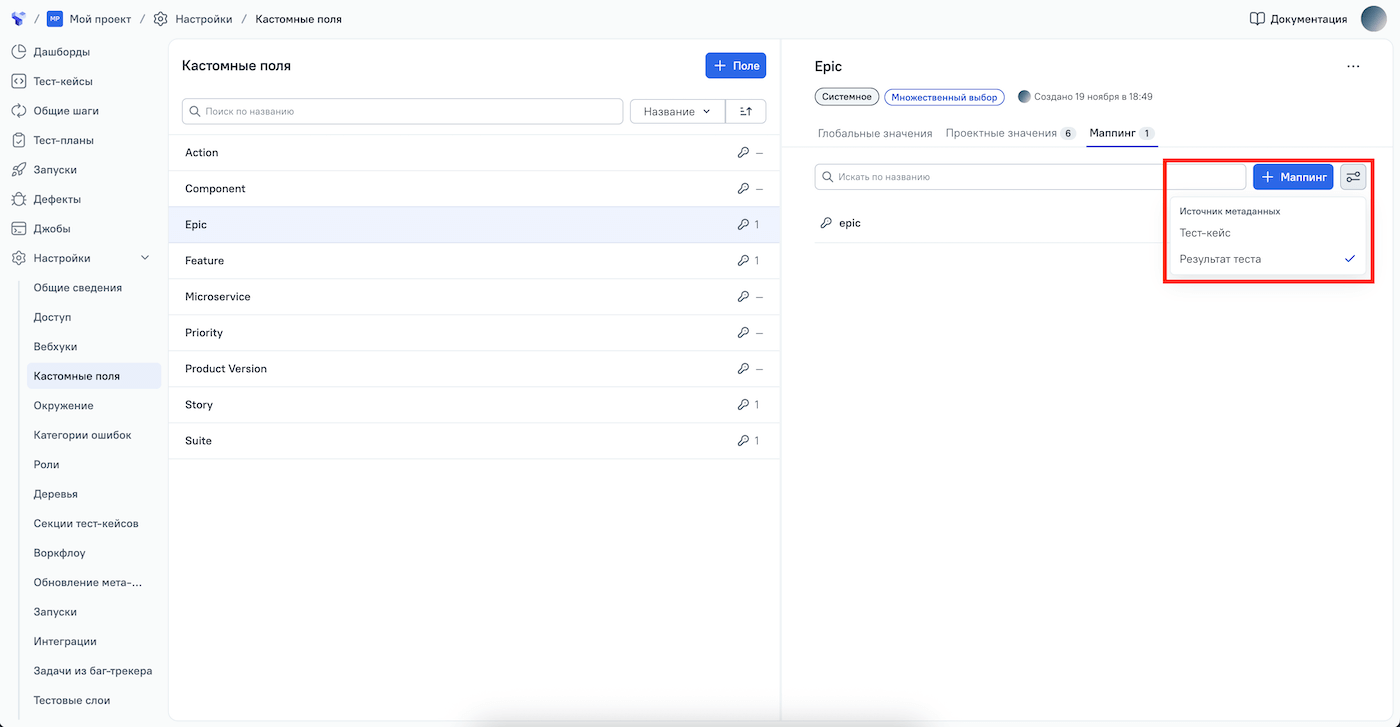Click the user avatar in top bar
Viewport: 1400px width, 727px height.
pyautogui.click(x=1374, y=19)
